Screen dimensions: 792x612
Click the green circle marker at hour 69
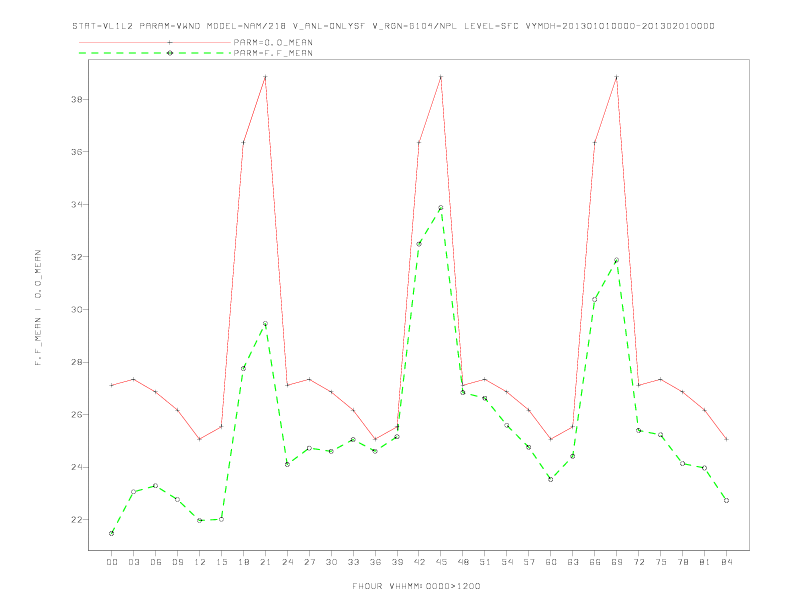(616, 260)
